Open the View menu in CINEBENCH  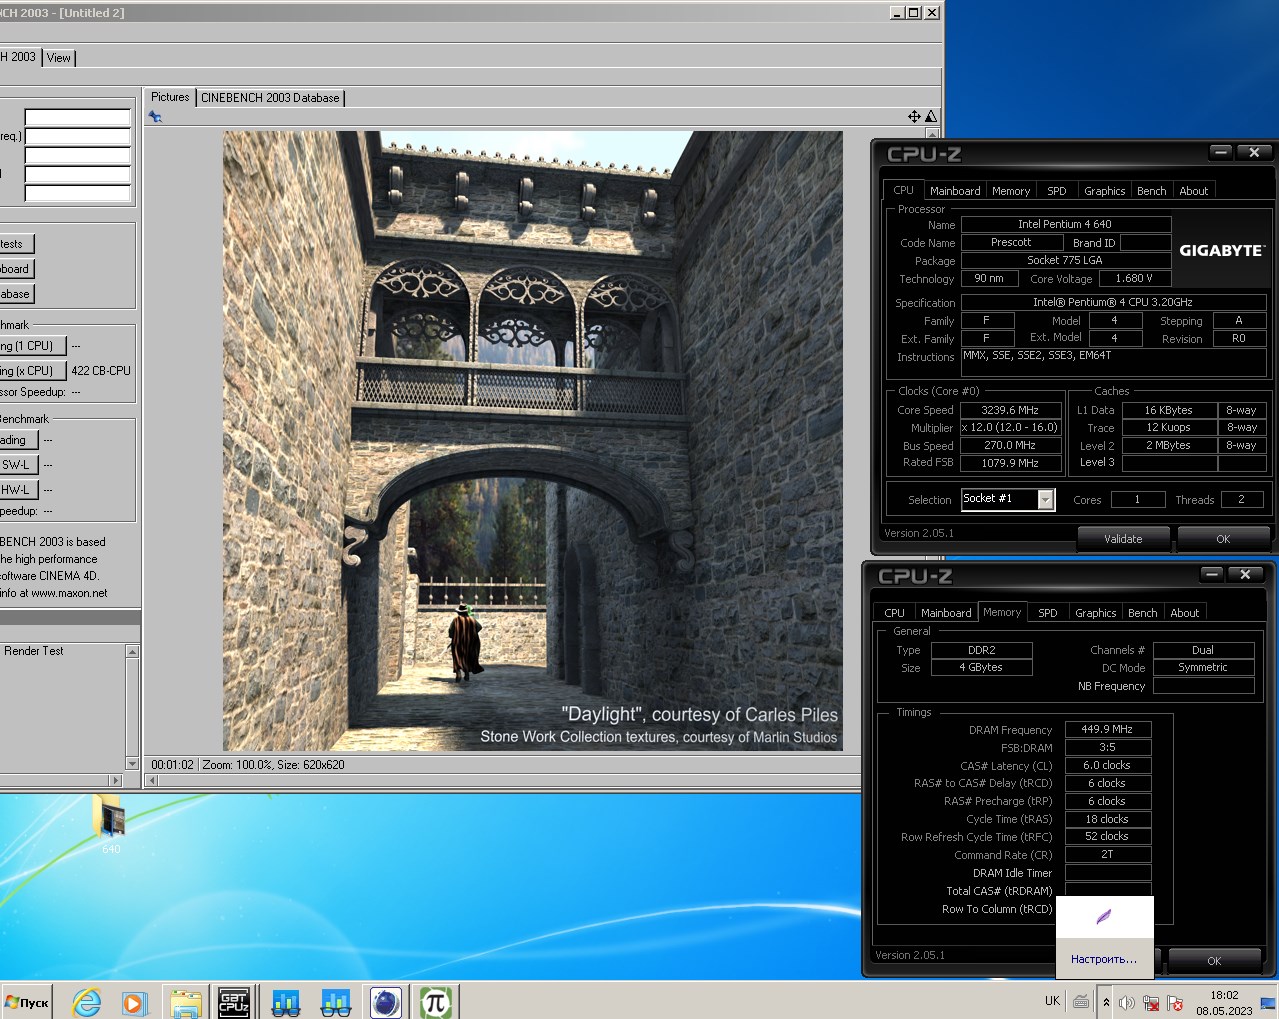point(59,58)
